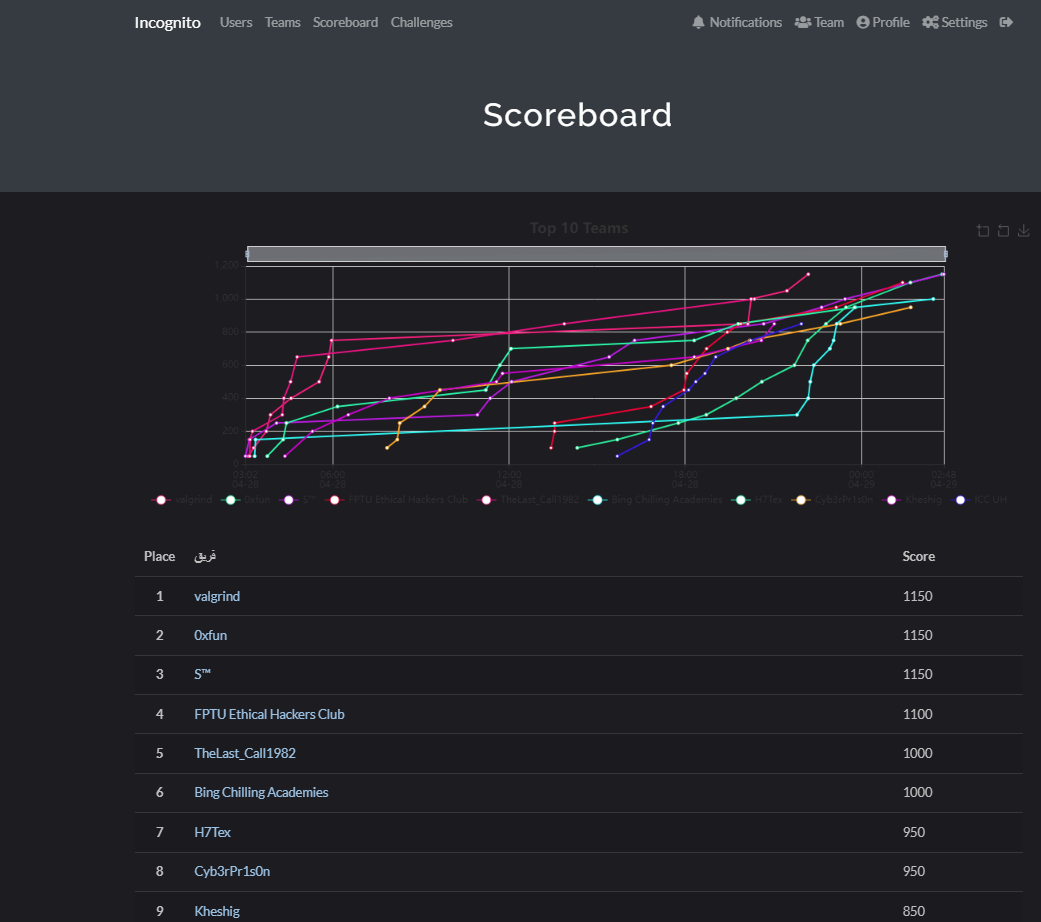1041x922 pixels.
Task: Navigate to the Challenges section
Action: (x=421, y=22)
